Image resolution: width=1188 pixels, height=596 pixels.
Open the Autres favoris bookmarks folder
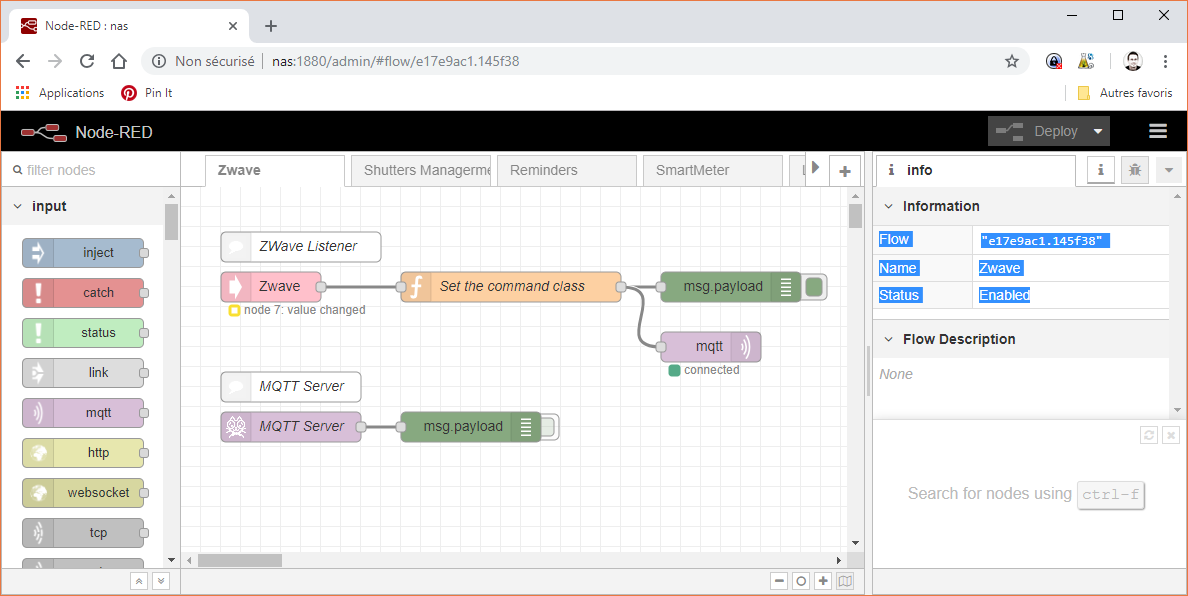(x=1124, y=92)
